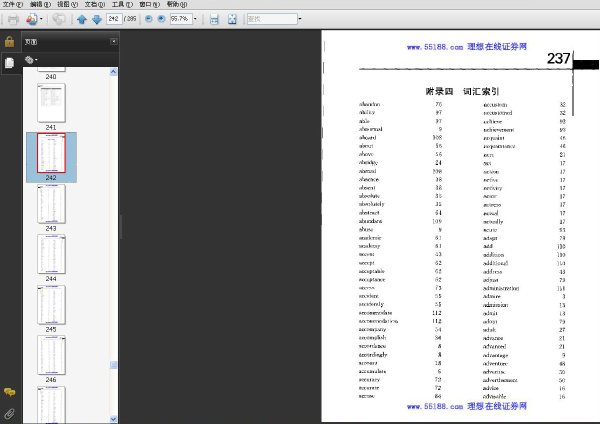The image size is (600, 424).
Task: Enable scrolling fit-width page mode icon
Action: pyautogui.click(x=214, y=19)
